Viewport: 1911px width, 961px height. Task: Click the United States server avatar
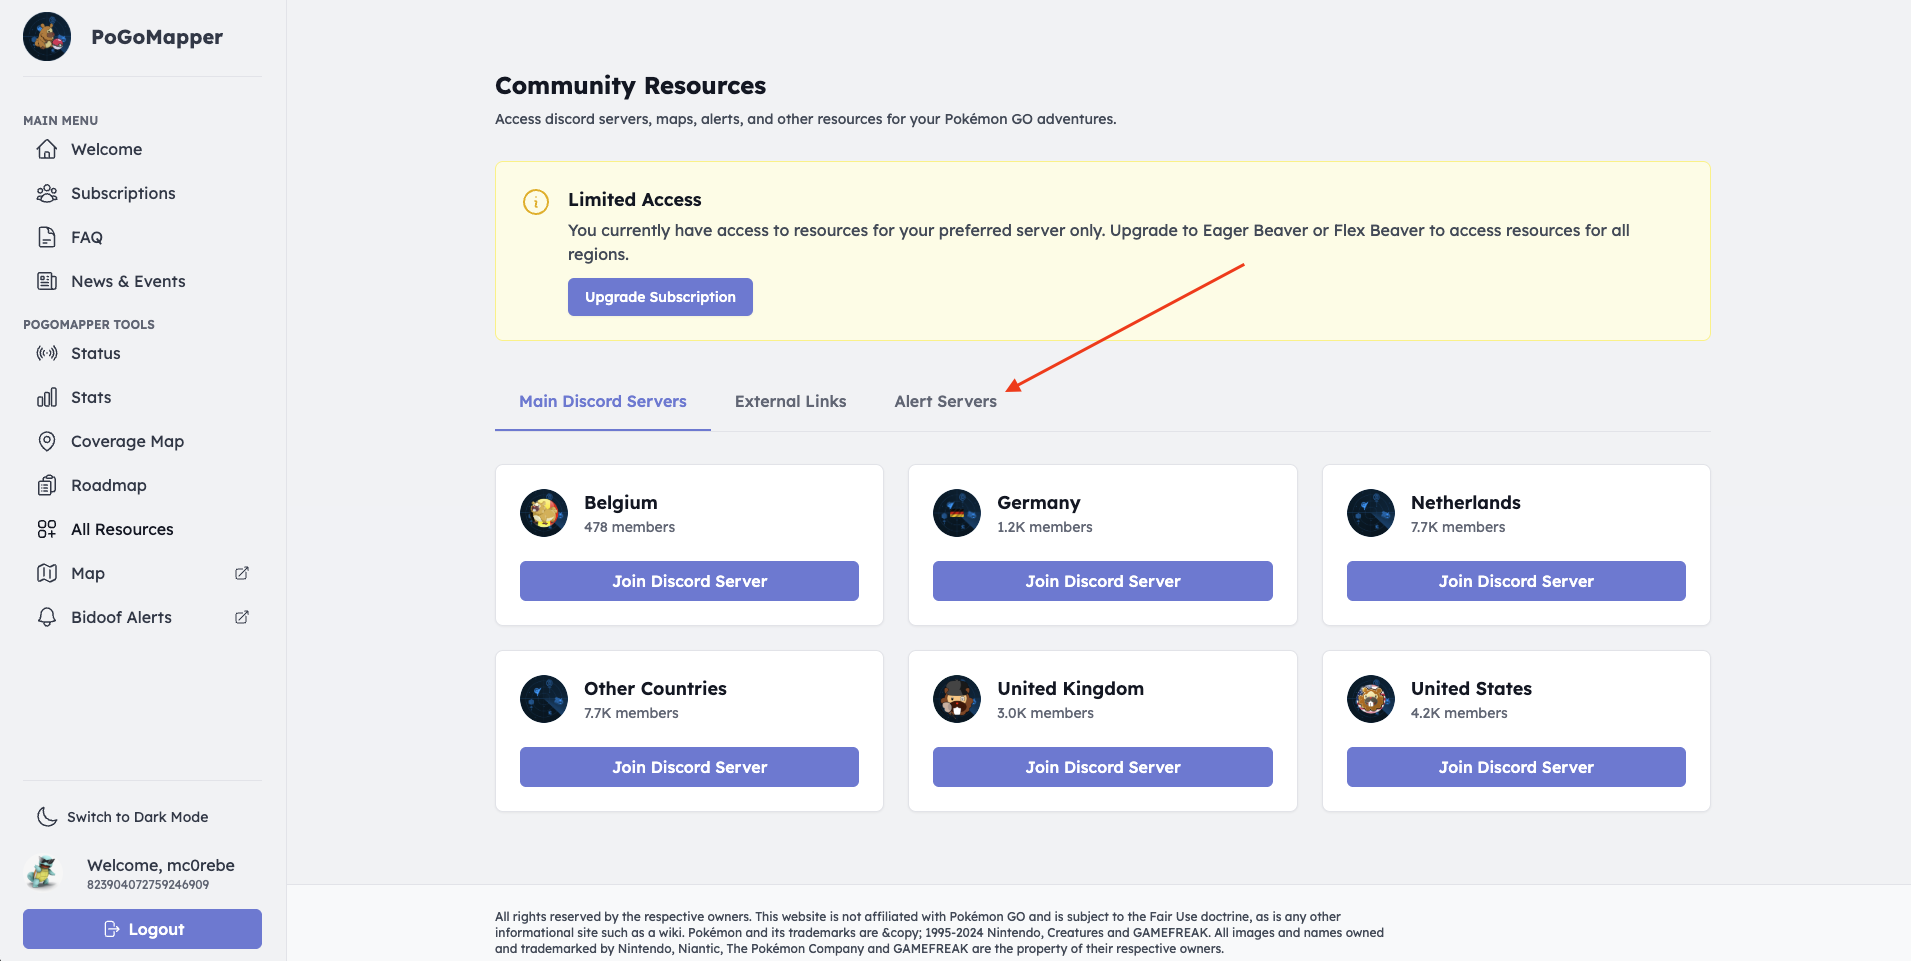1371,699
